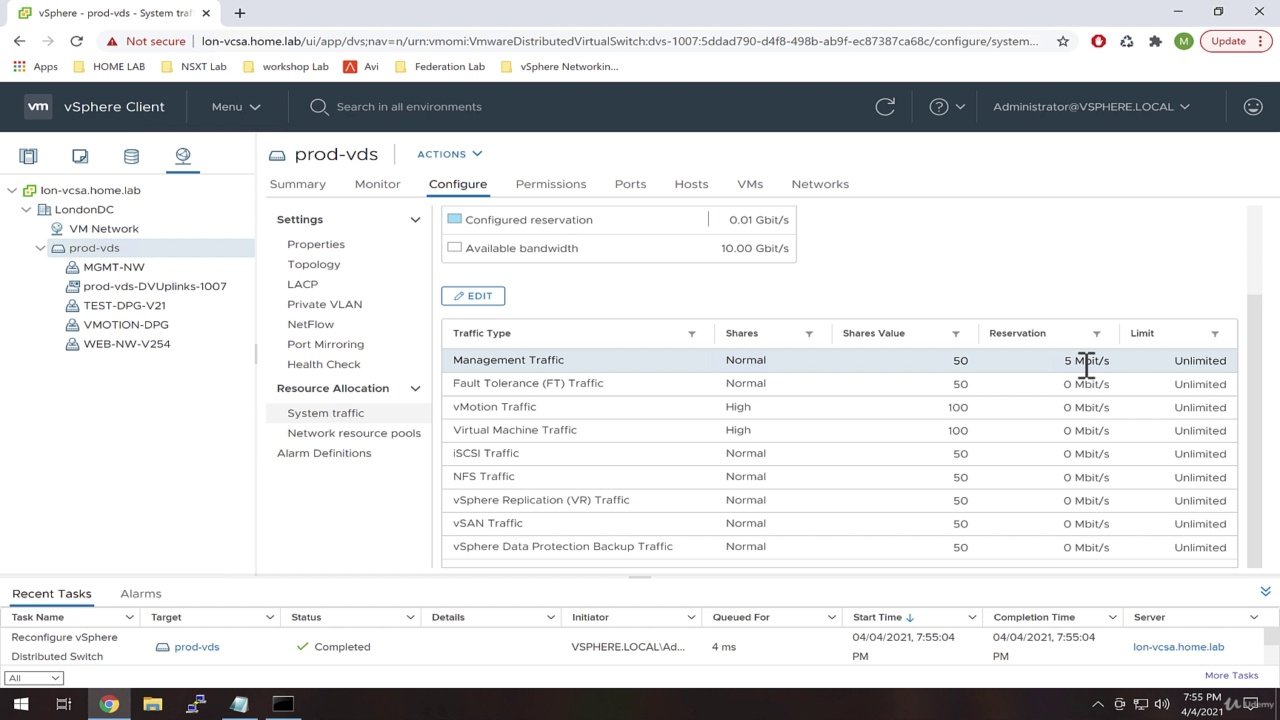Switch to the Summary tab
Image resolution: width=1280 pixels, height=720 pixels.
click(297, 184)
